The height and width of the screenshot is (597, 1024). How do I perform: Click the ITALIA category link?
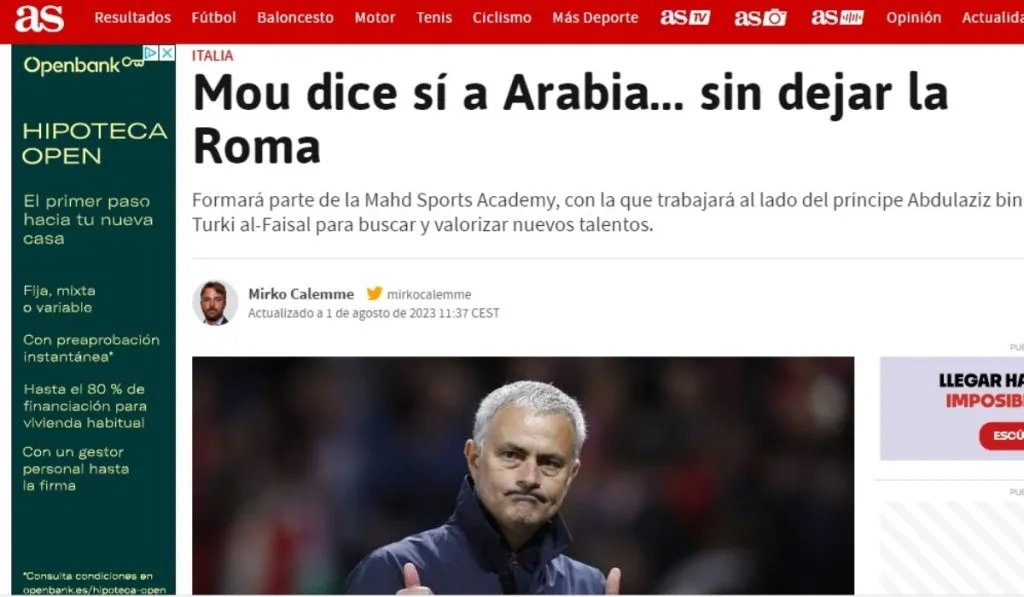tap(212, 56)
